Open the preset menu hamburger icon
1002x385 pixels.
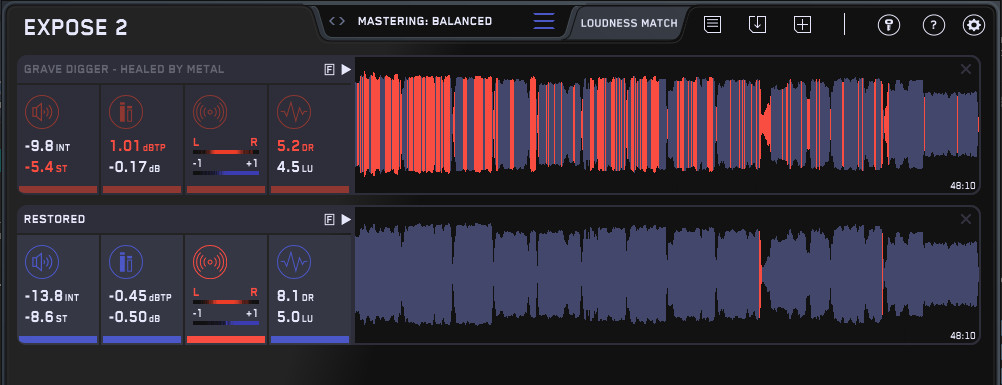(544, 21)
